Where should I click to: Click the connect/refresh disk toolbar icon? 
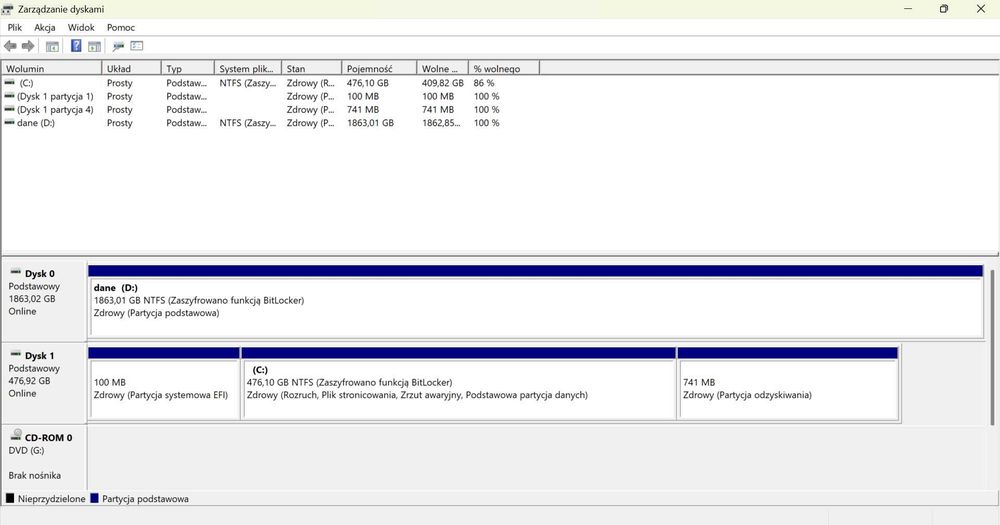coord(118,46)
